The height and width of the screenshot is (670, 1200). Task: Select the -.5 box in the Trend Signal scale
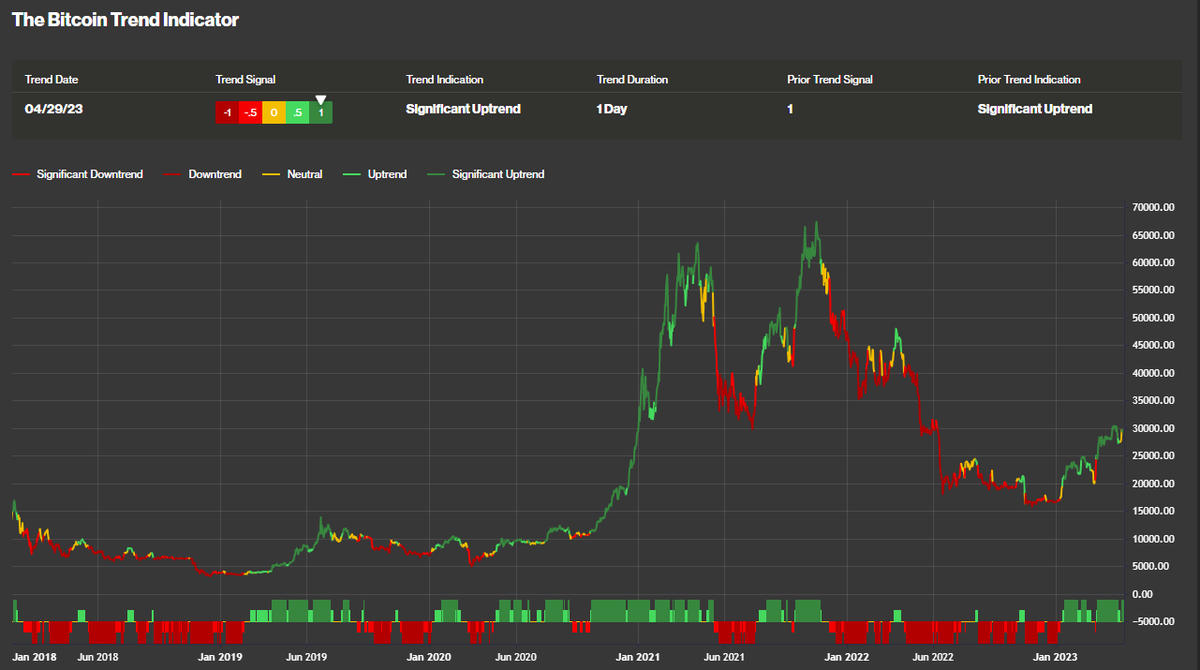click(x=250, y=112)
